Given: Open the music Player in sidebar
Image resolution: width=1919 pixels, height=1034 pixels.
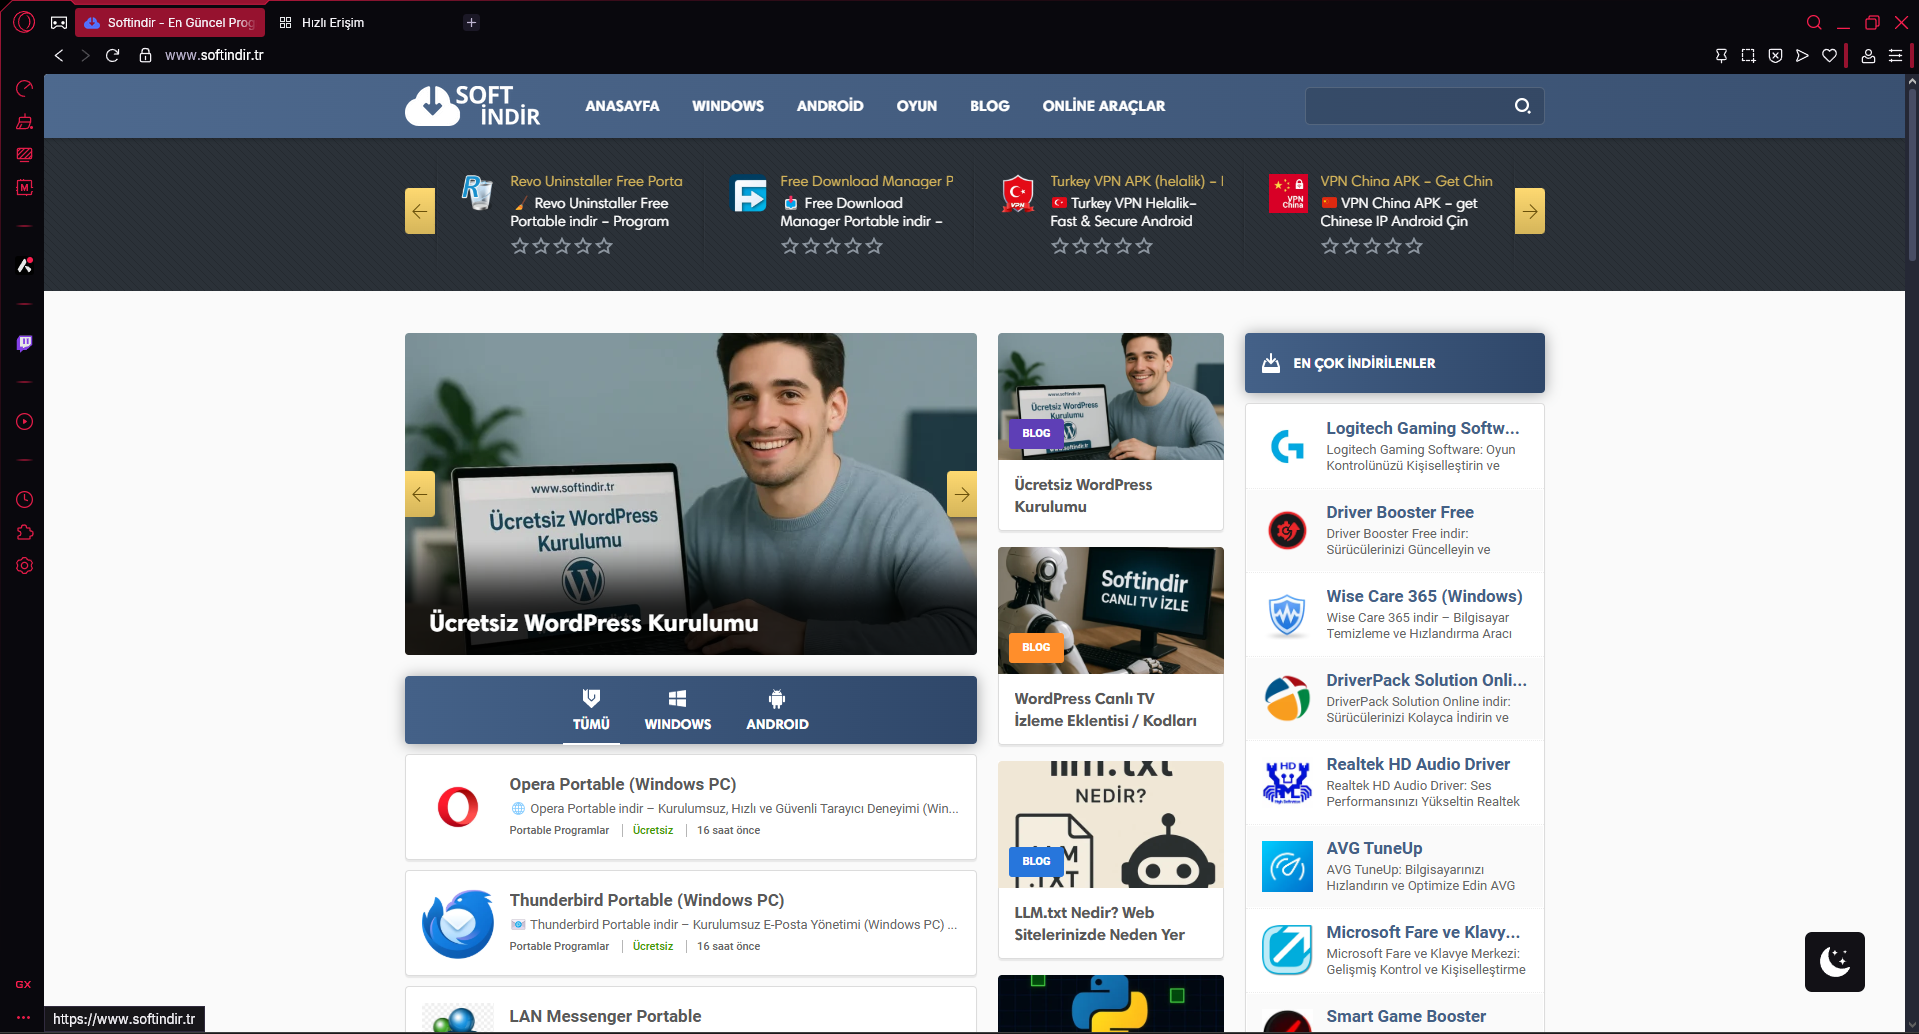Looking at the screenshot, I should coord(24,422).
